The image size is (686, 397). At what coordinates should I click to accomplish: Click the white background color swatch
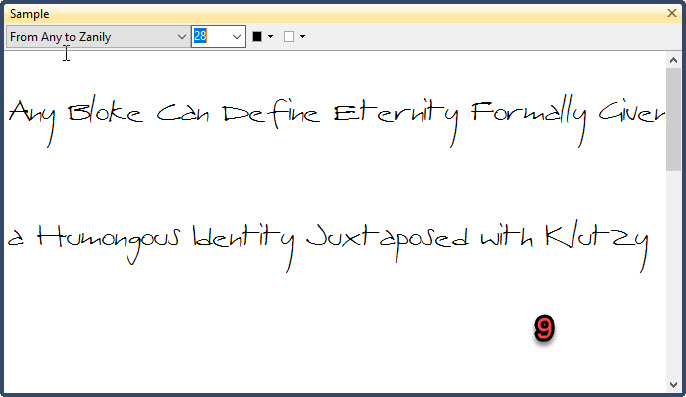tap(289, 37)
